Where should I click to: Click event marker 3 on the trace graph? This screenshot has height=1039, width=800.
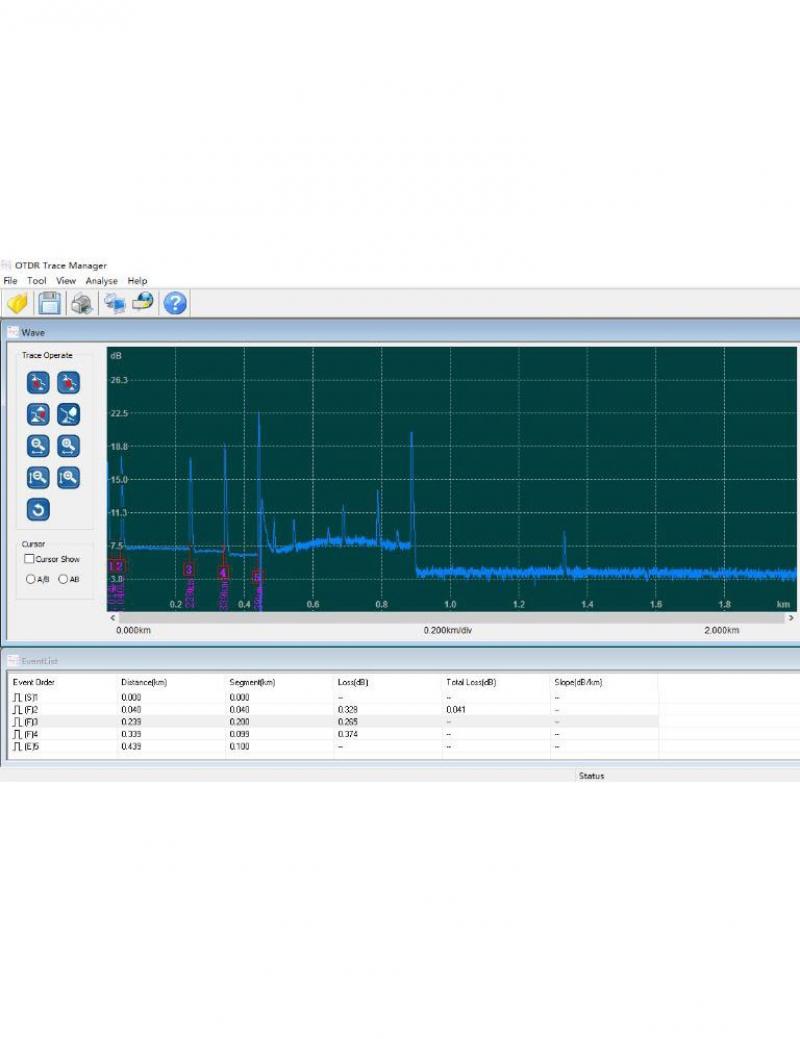[x=189, y=569]
